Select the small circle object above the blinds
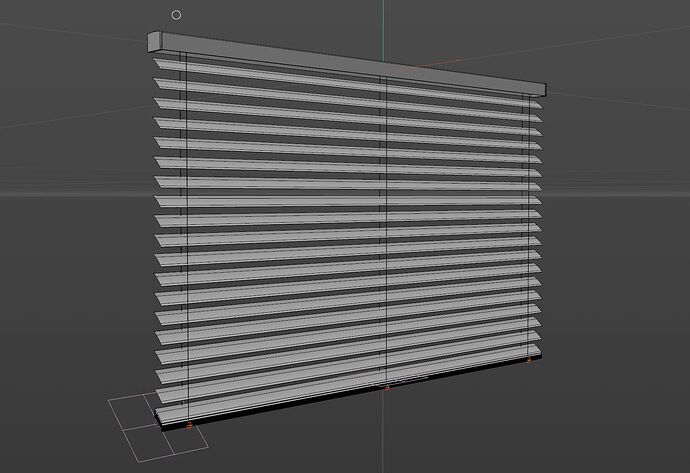 pyautogui.click(x=176, y=15)
